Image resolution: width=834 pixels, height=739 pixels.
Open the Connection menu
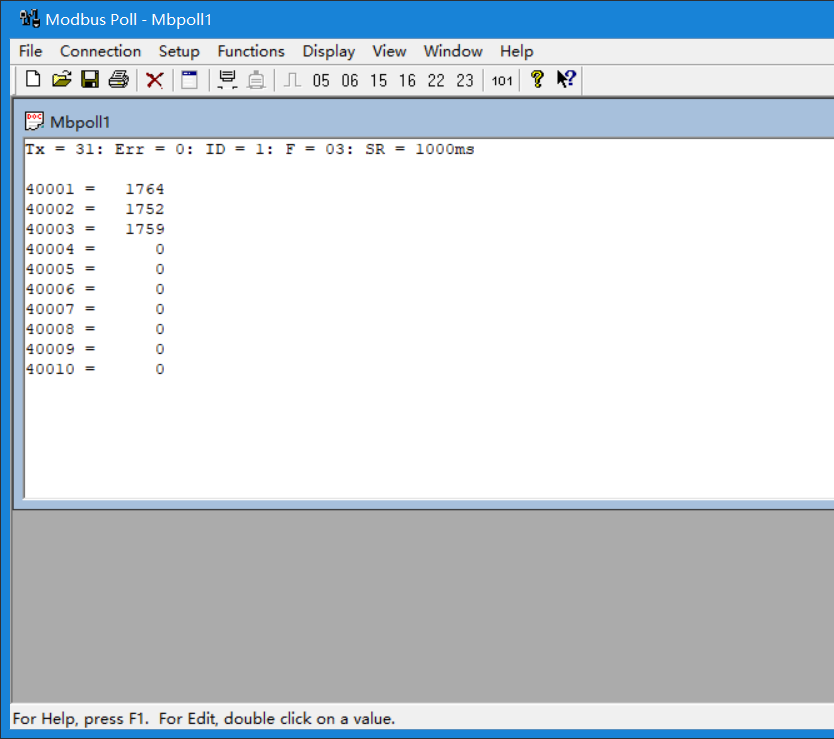pyautogui.click(x=100, y=51)
